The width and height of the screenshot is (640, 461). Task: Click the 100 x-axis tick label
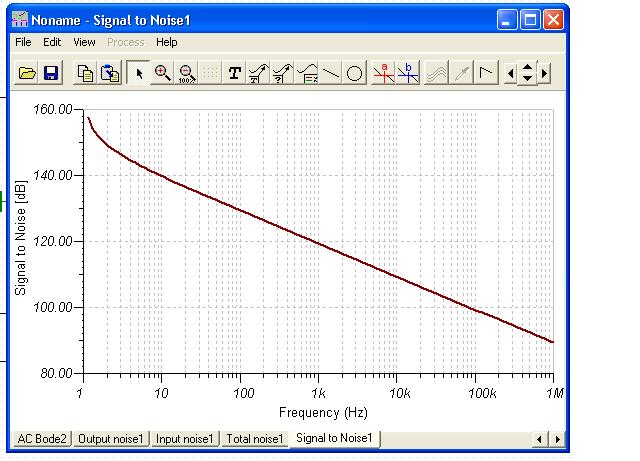244,393
